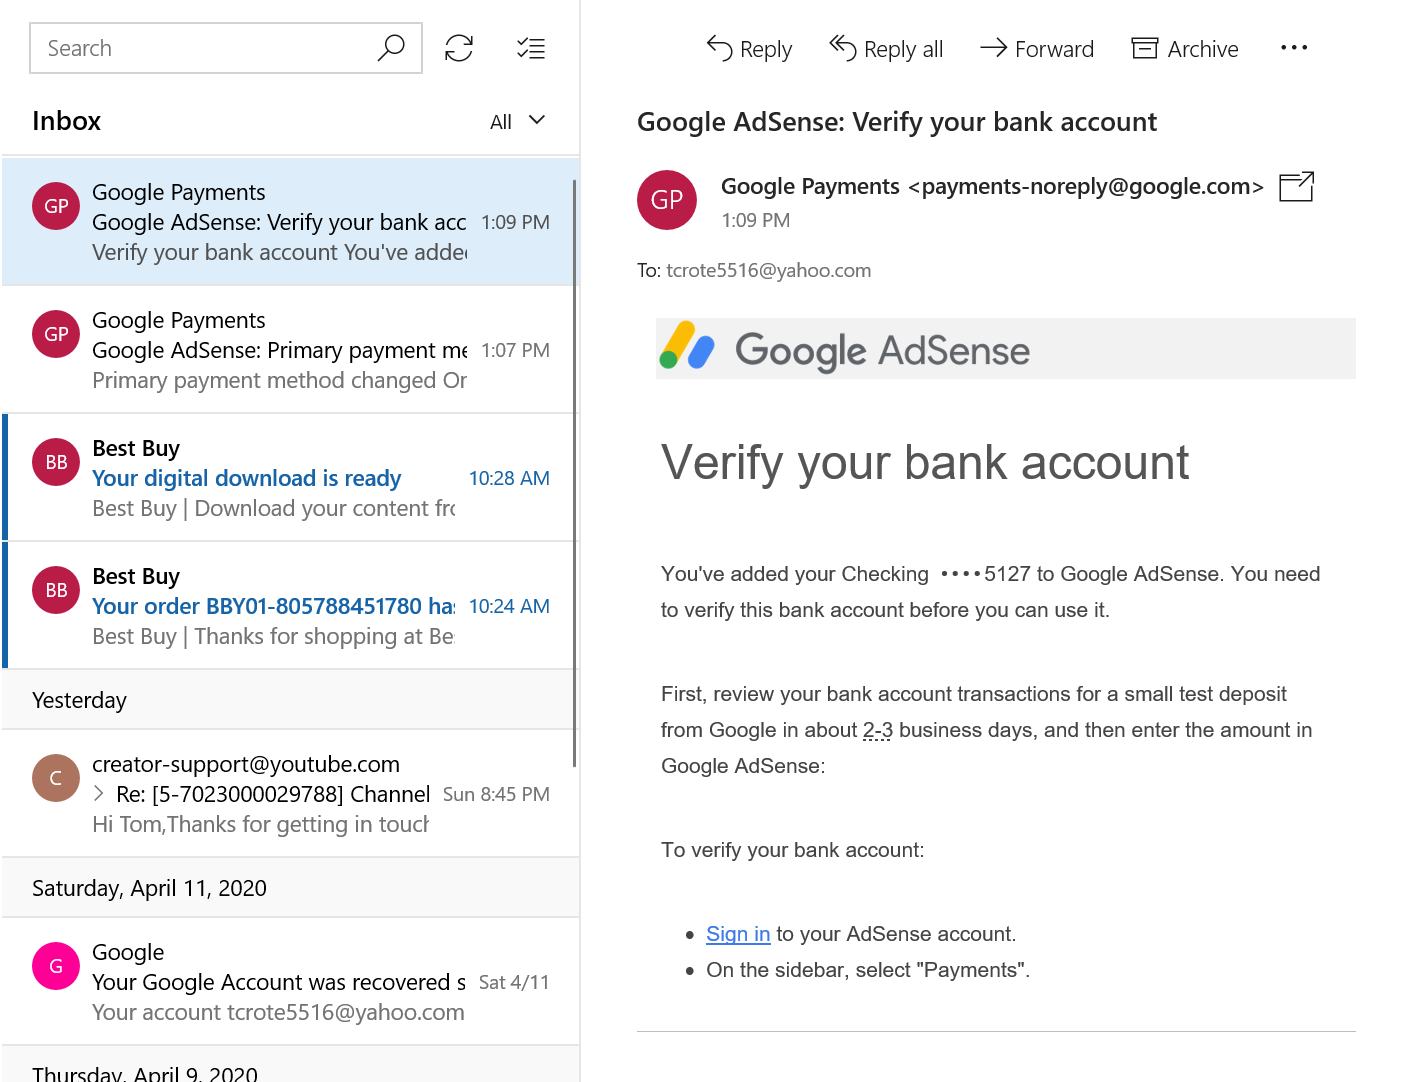Click BB avatar of order BBY01 email

pos(56,590)
